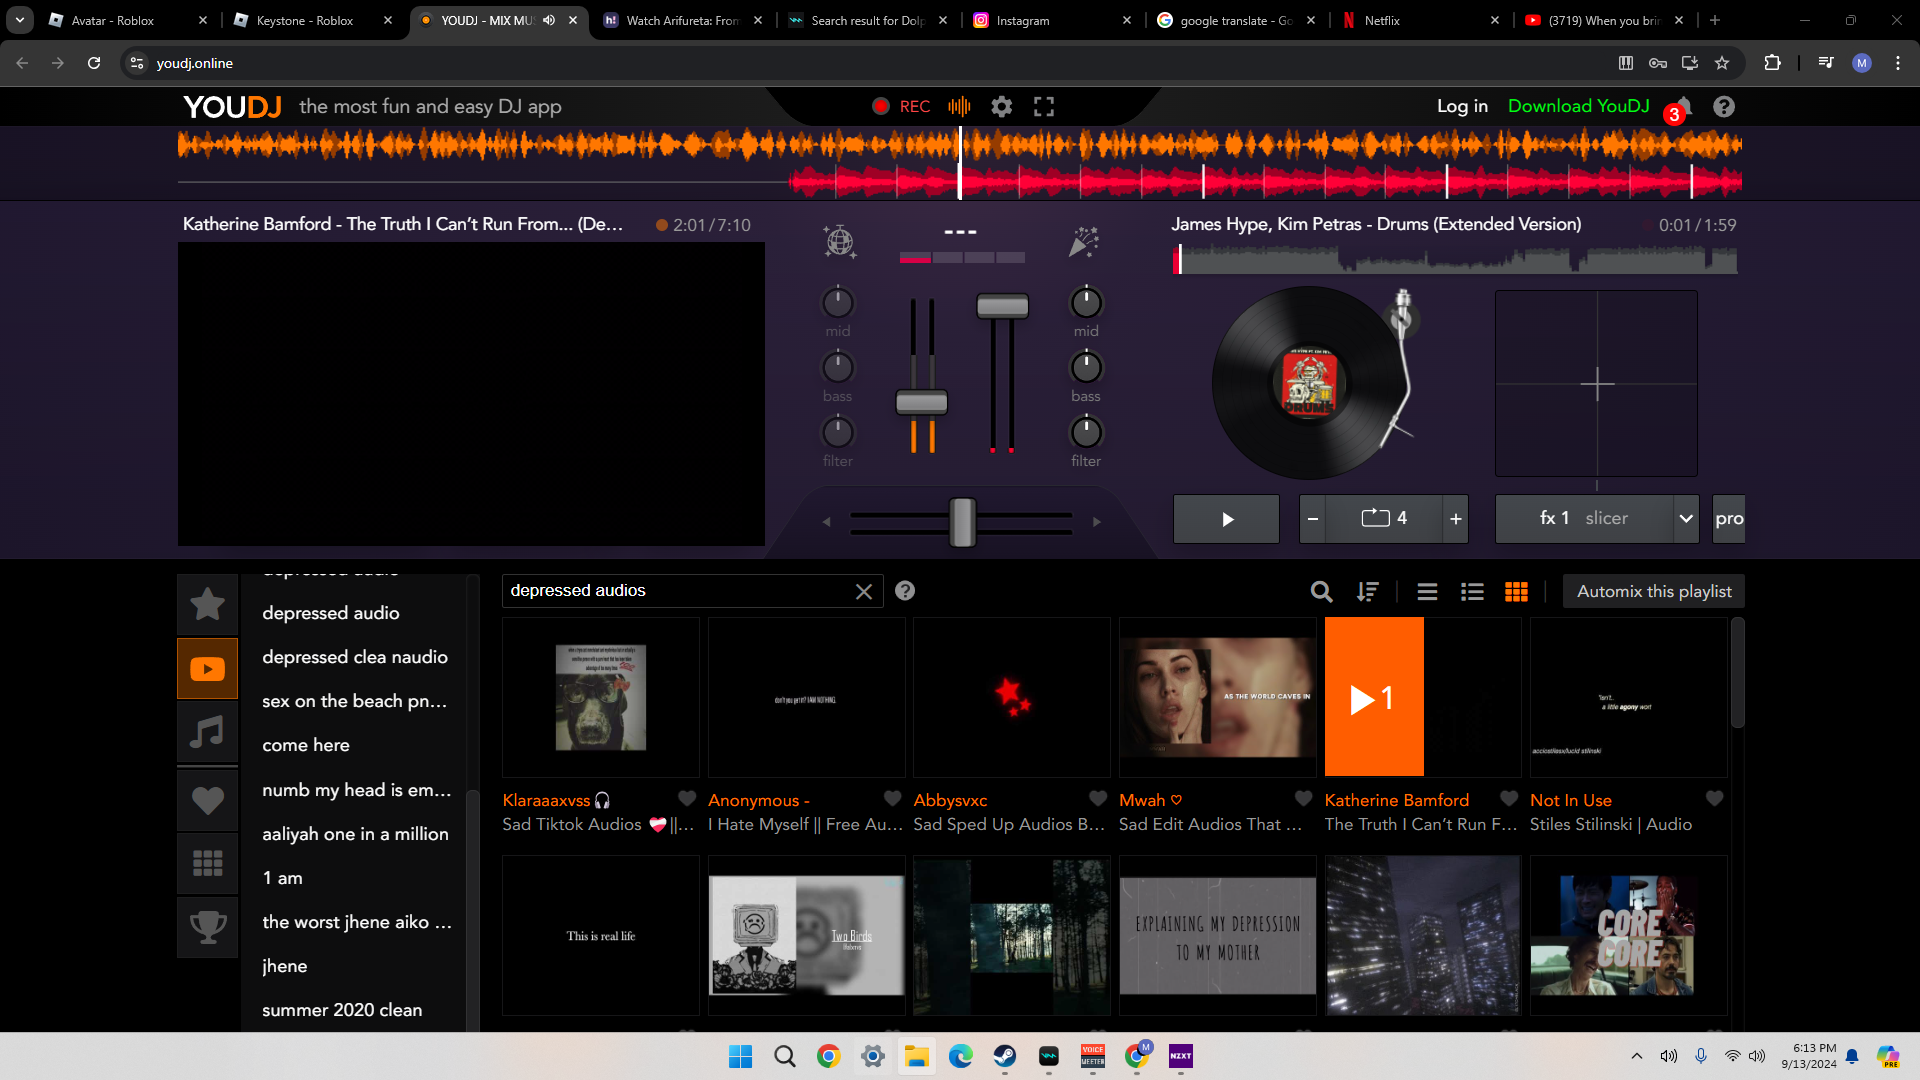Clear the depressed audios search text

[864, 592]
